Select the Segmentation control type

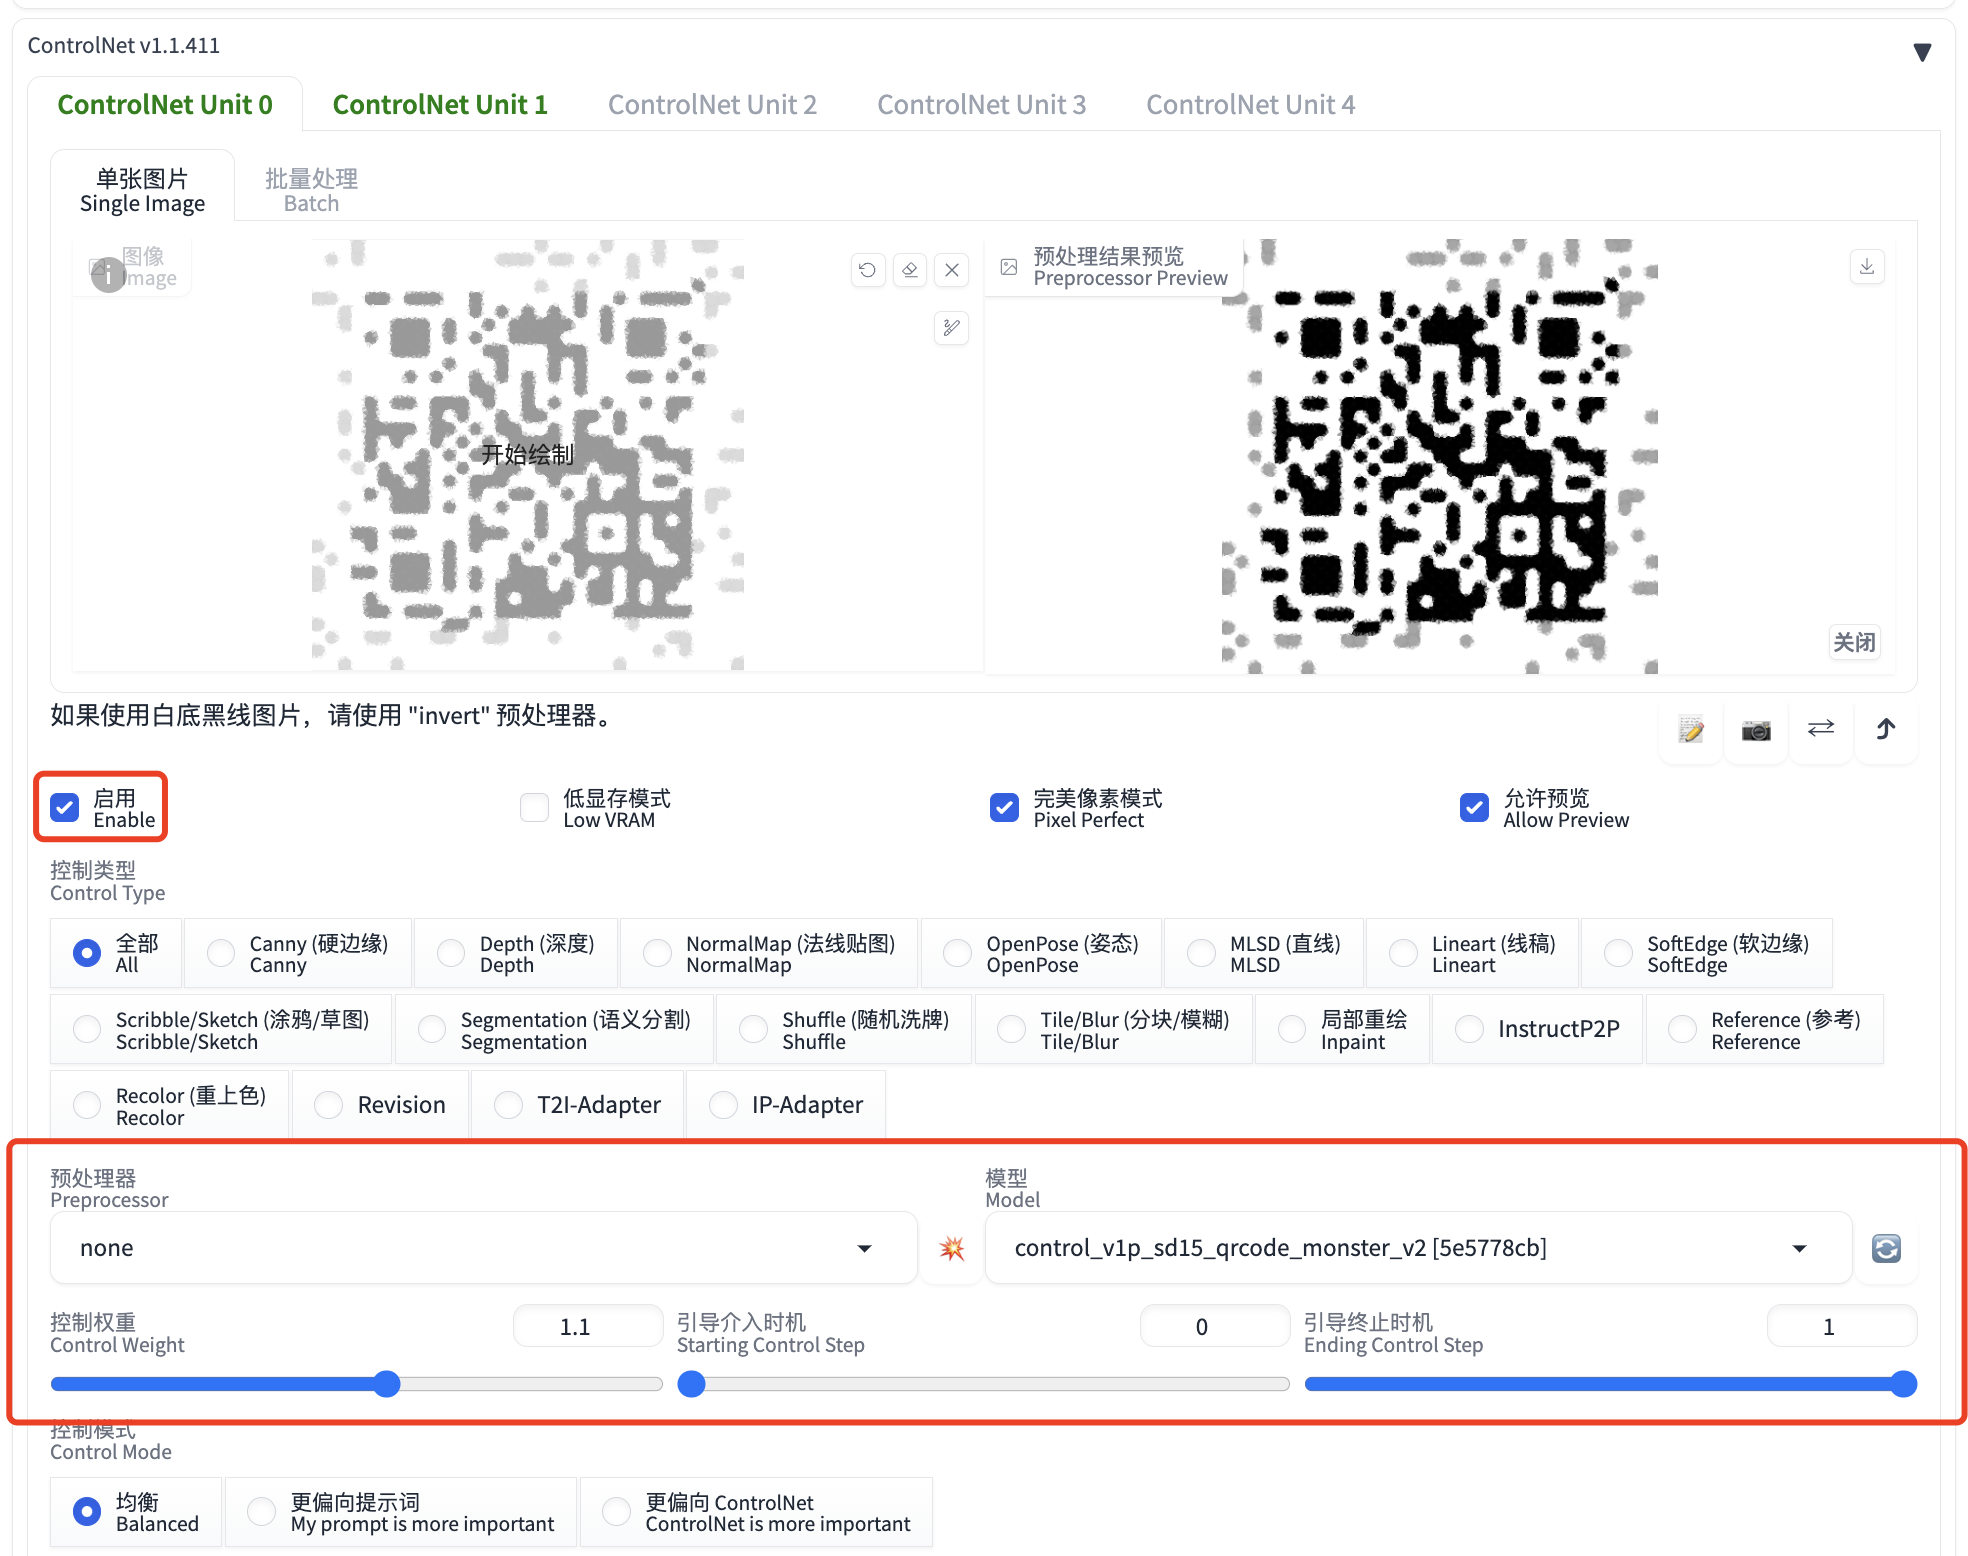[x=555, y=1029]
